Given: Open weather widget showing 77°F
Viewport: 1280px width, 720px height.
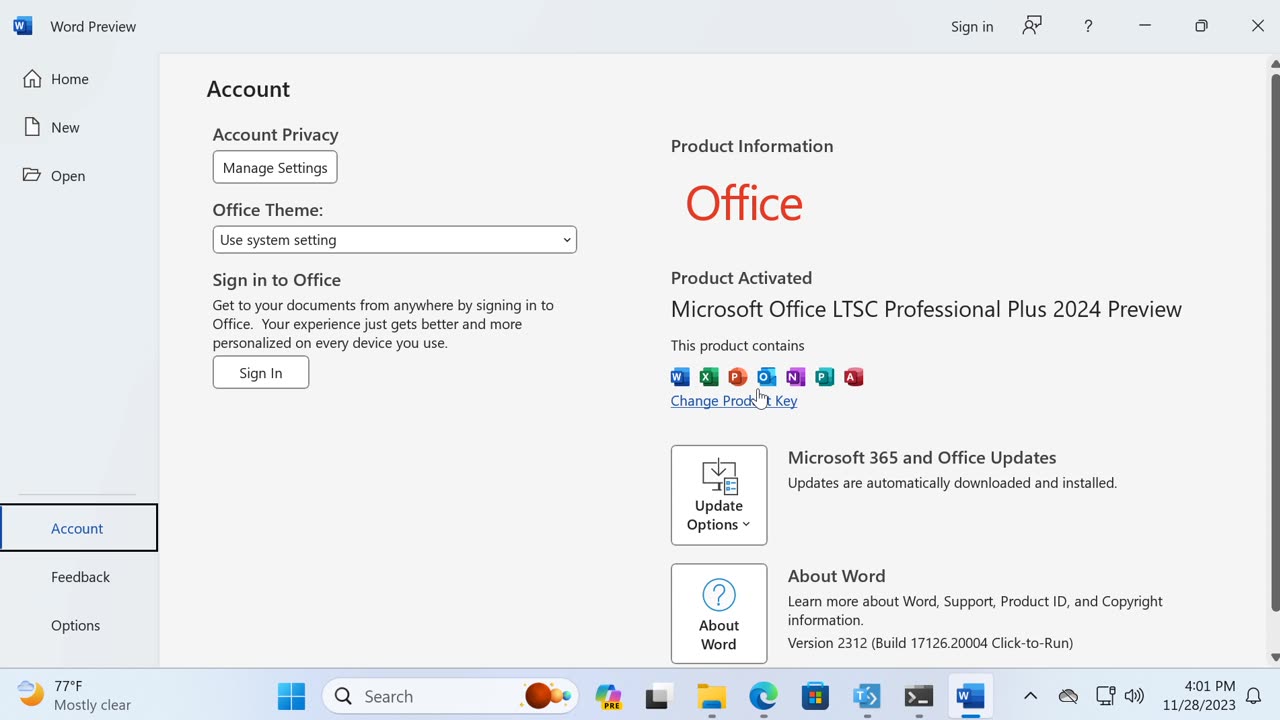Looking at the screenshot, I should tap(75, 695).
